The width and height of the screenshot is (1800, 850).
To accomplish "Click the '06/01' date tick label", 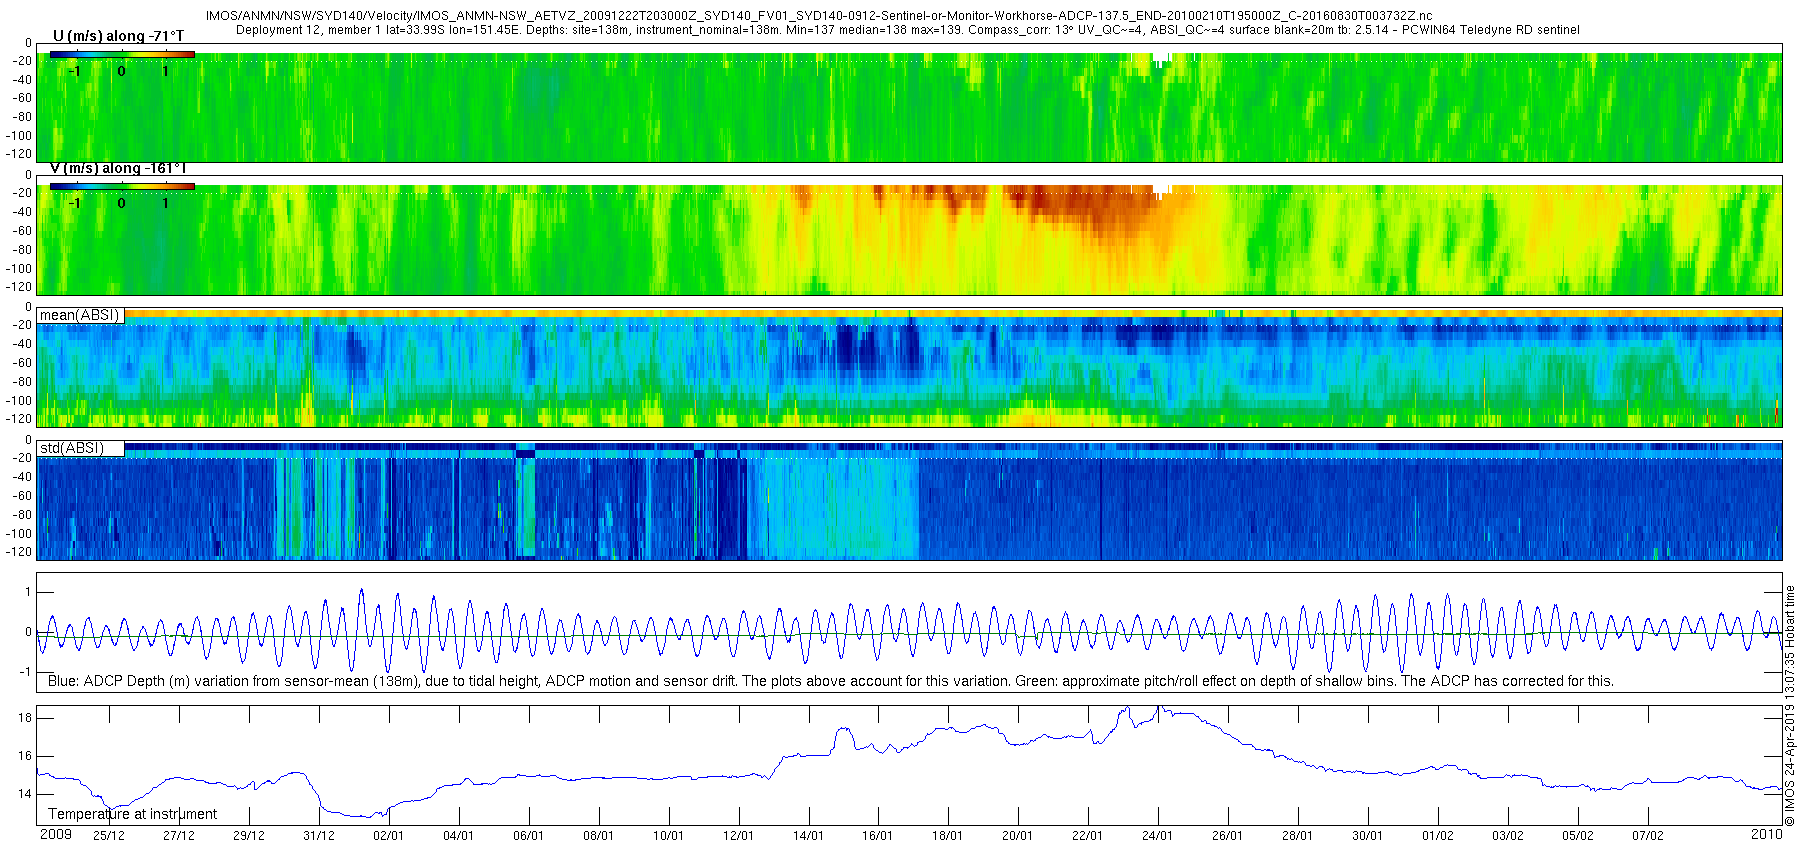I will coord(528,836).
